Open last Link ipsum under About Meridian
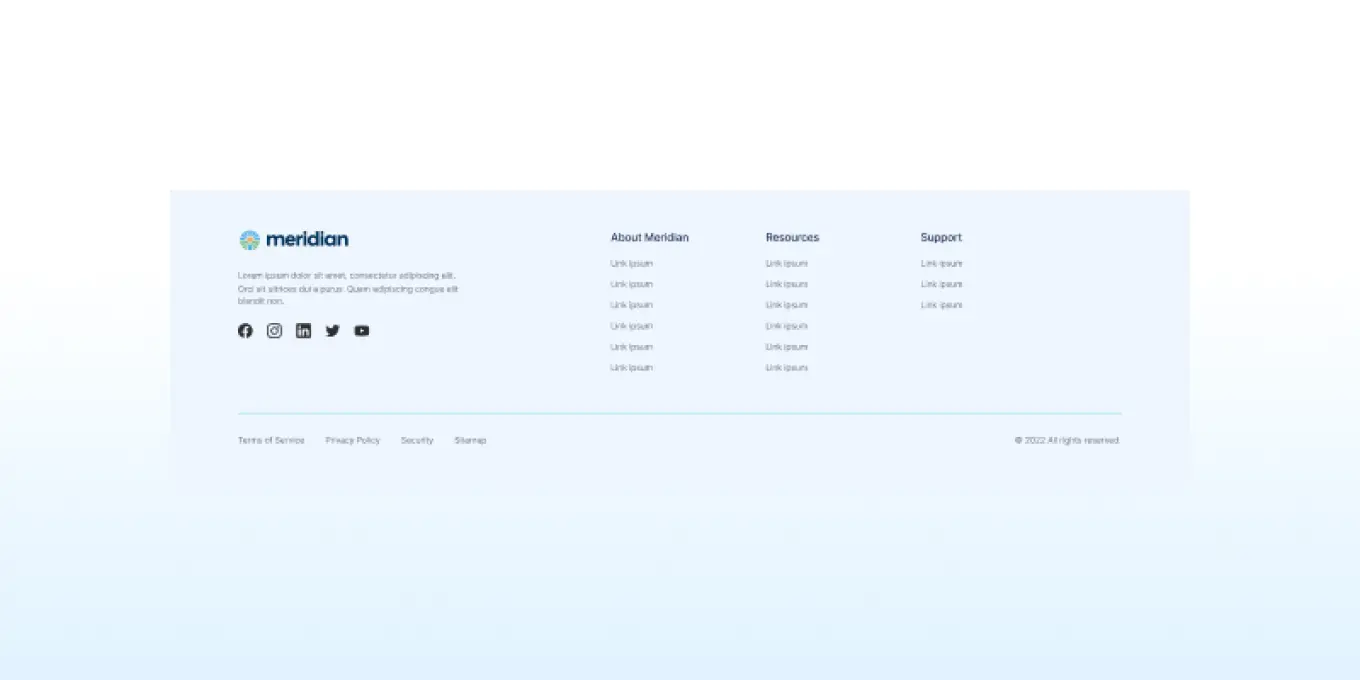 (632, 368)
